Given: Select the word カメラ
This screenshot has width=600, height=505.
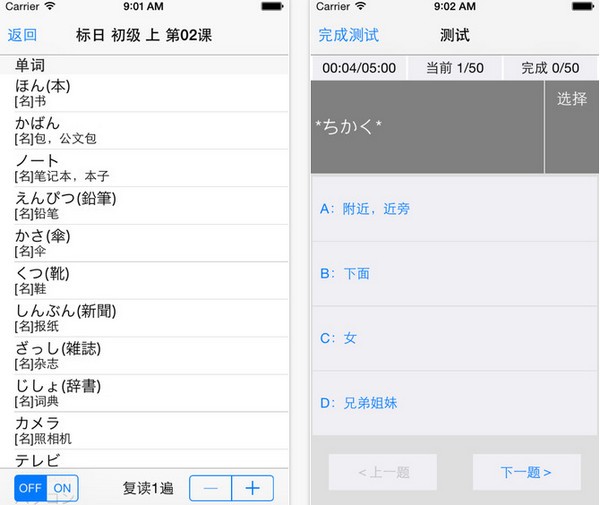Looking at the screenshot, I should coord(144,430).
